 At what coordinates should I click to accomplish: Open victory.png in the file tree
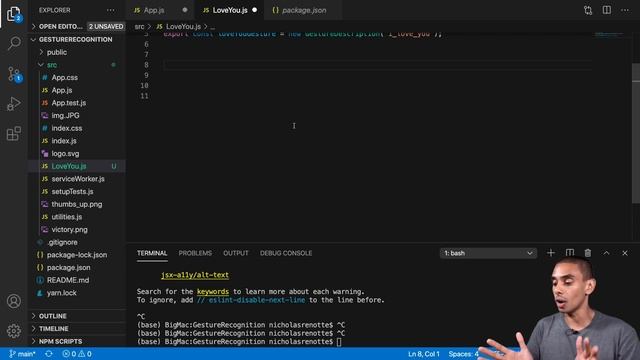pyautogui.click(x=69, y=229)
